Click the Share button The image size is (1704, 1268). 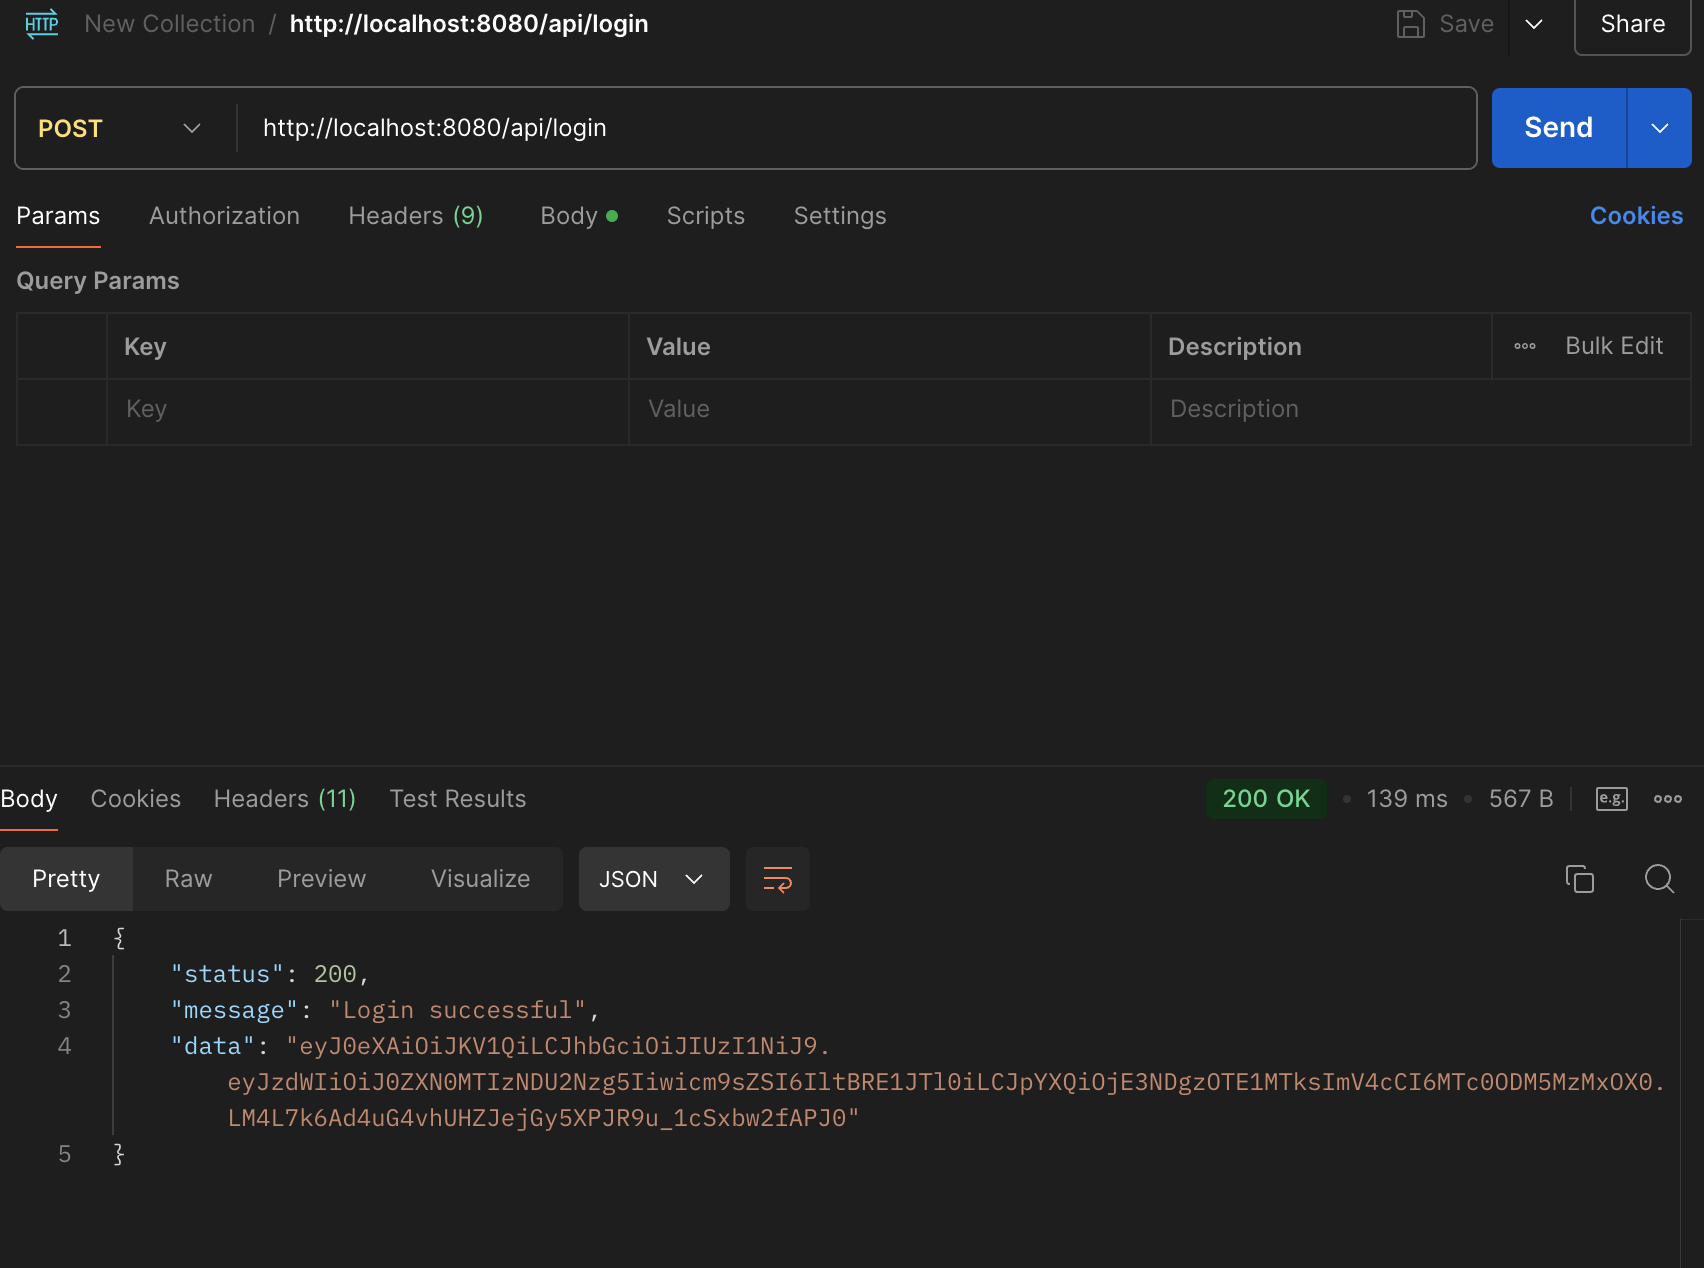(1632, 24)
